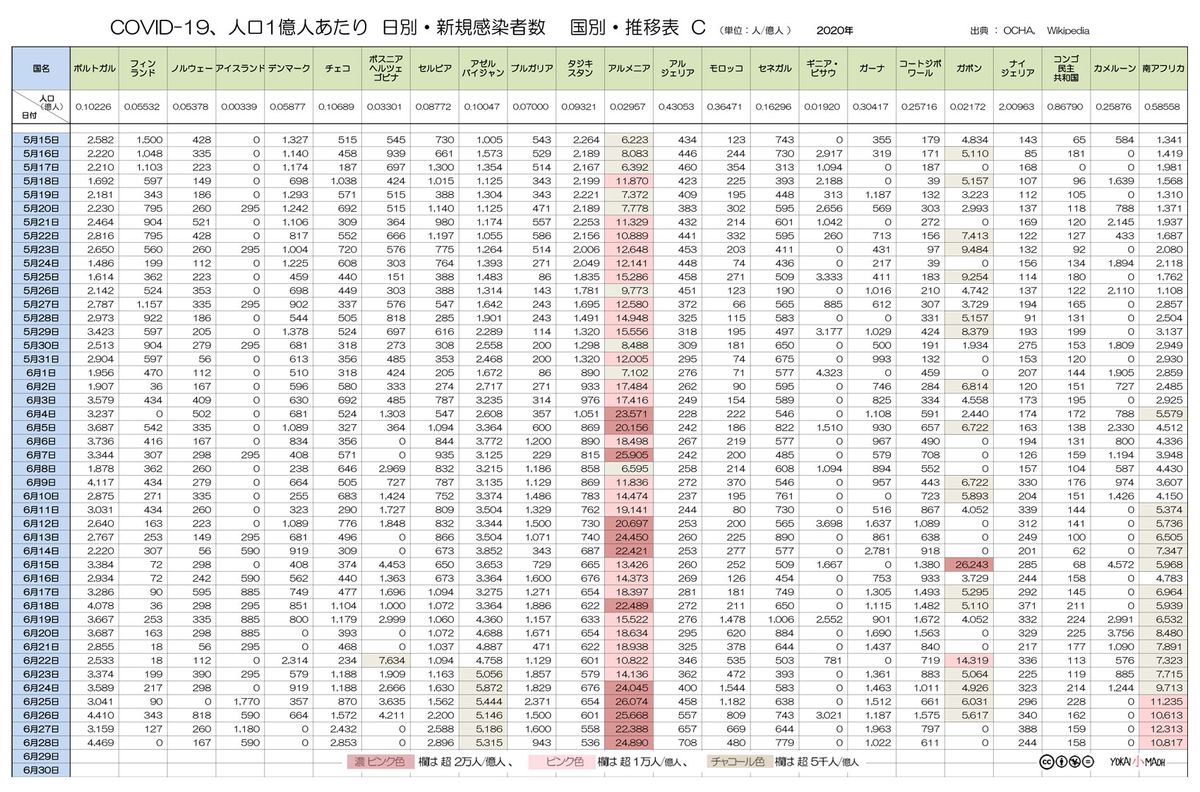Select the ガボン column header
This screenshot has height=792, width=1200.
click(x=970, y=67)
